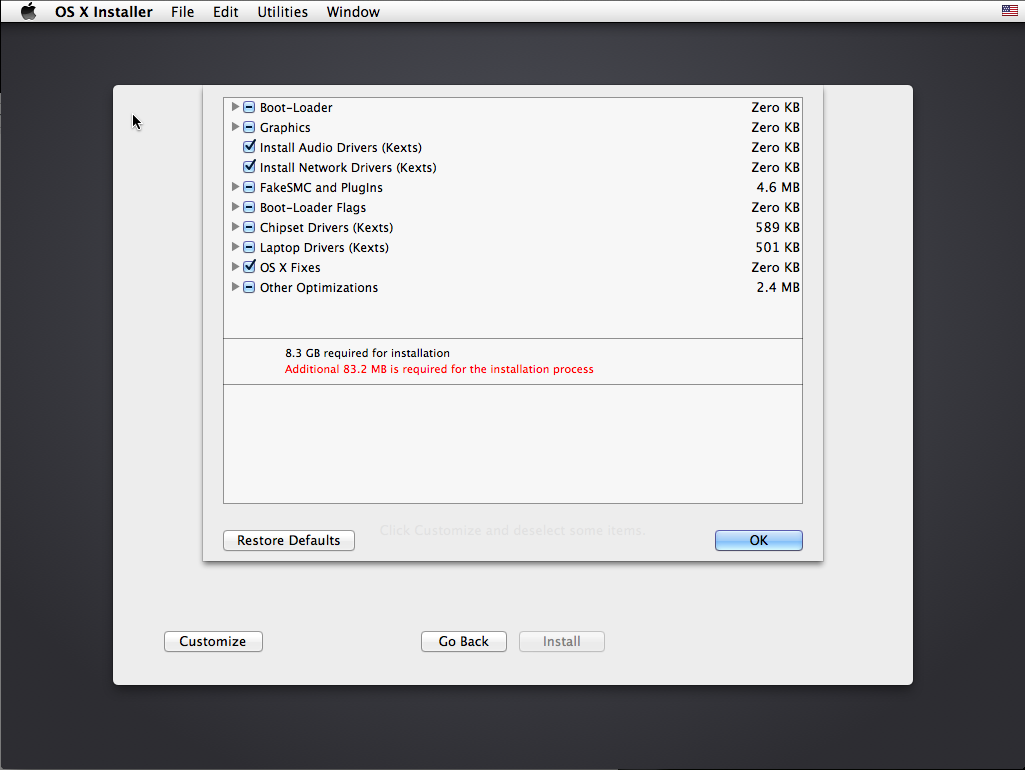1025x770 pixels.
Task: Select the Other Optimizations label
Action: pyautogui.click(x=319, y=288)
